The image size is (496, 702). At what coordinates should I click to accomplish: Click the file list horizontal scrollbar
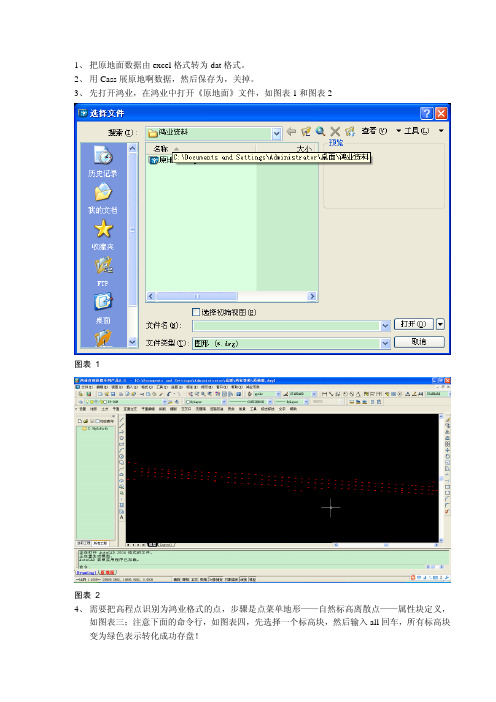[x=231, y=296]
